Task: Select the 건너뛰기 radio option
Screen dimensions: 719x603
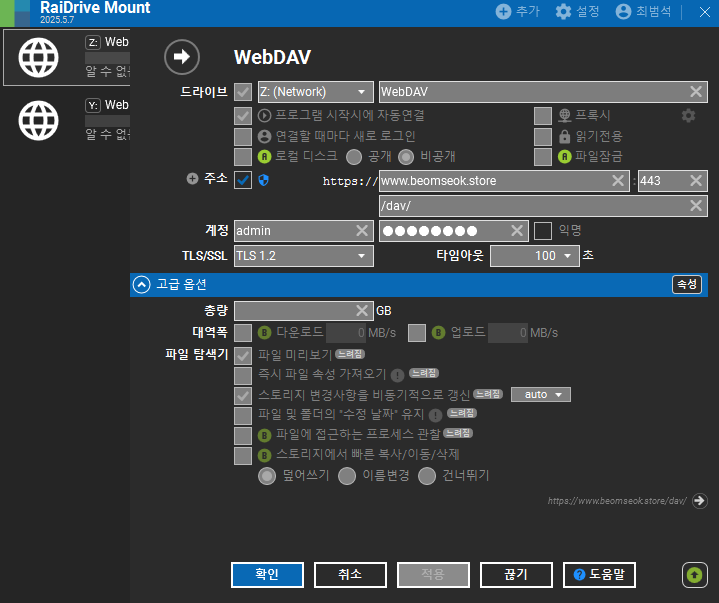Action: point(427,476)
